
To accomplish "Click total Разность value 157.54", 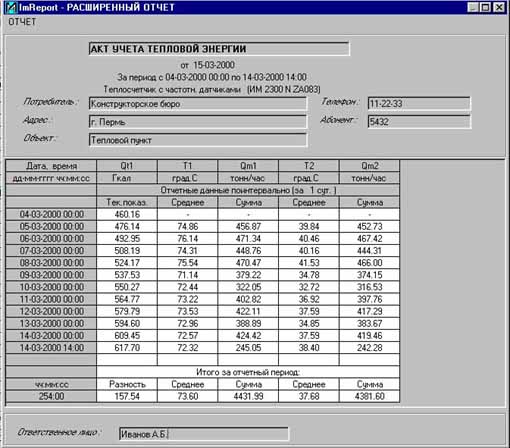I will coord(127,396).
